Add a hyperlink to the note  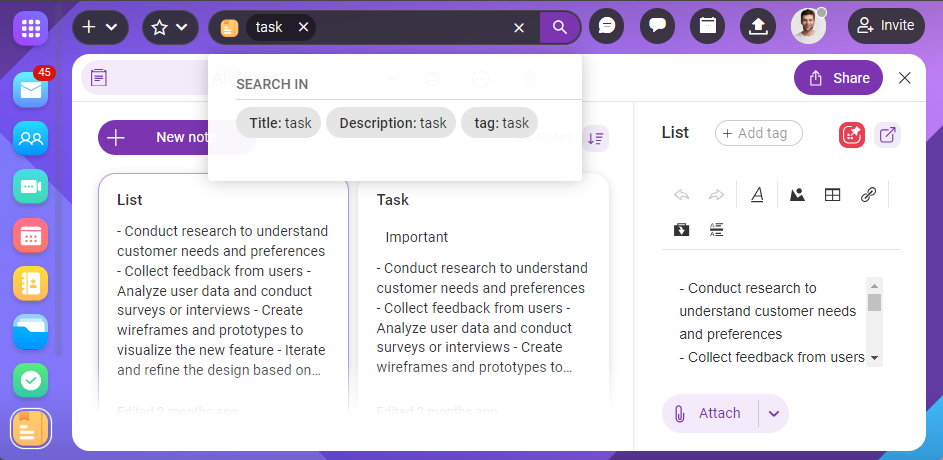pos(868,195)
